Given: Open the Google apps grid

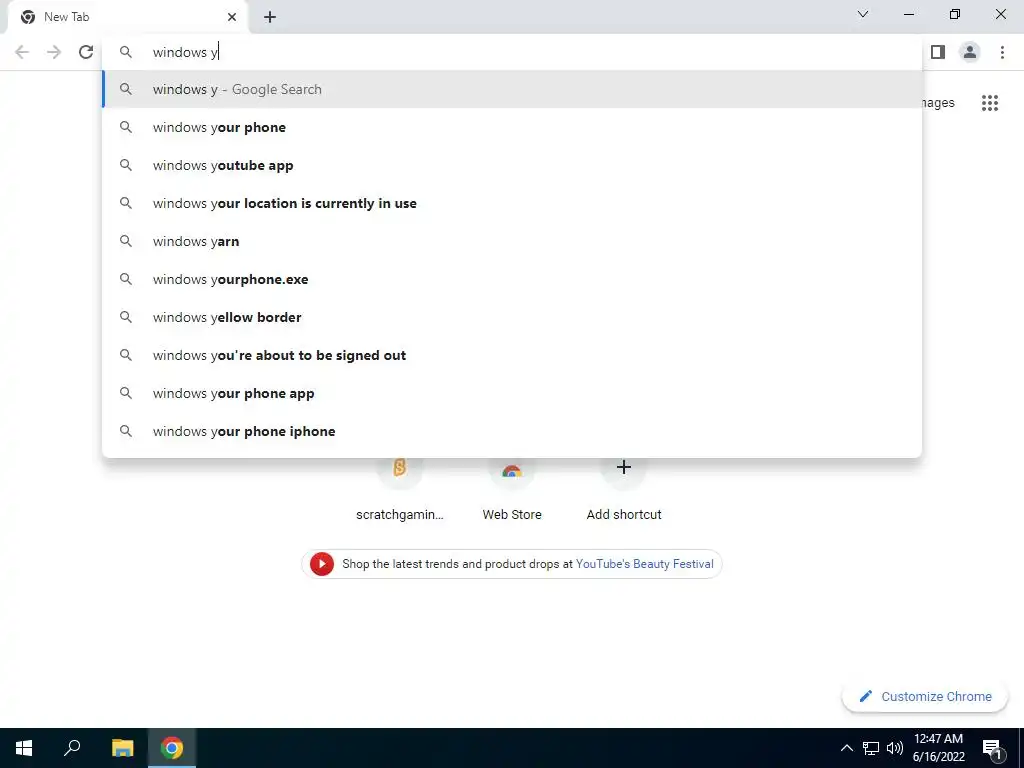Looking at the screenshot, I should 989,103.
